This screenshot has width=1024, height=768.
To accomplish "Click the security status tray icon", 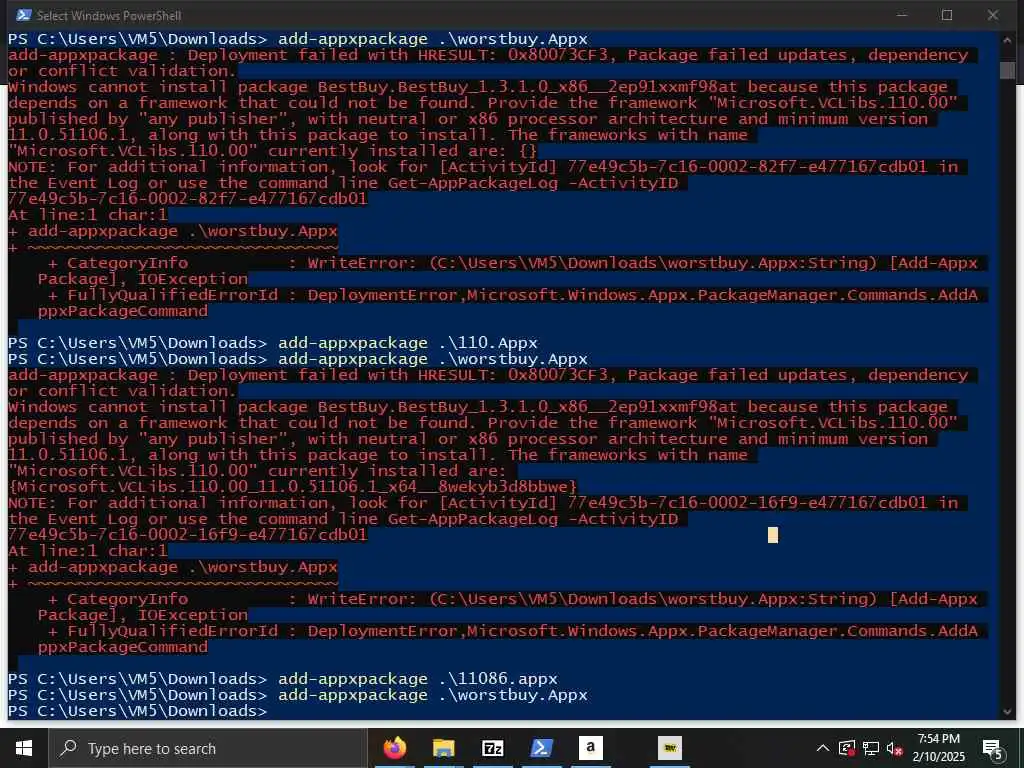I will [846, 748].
